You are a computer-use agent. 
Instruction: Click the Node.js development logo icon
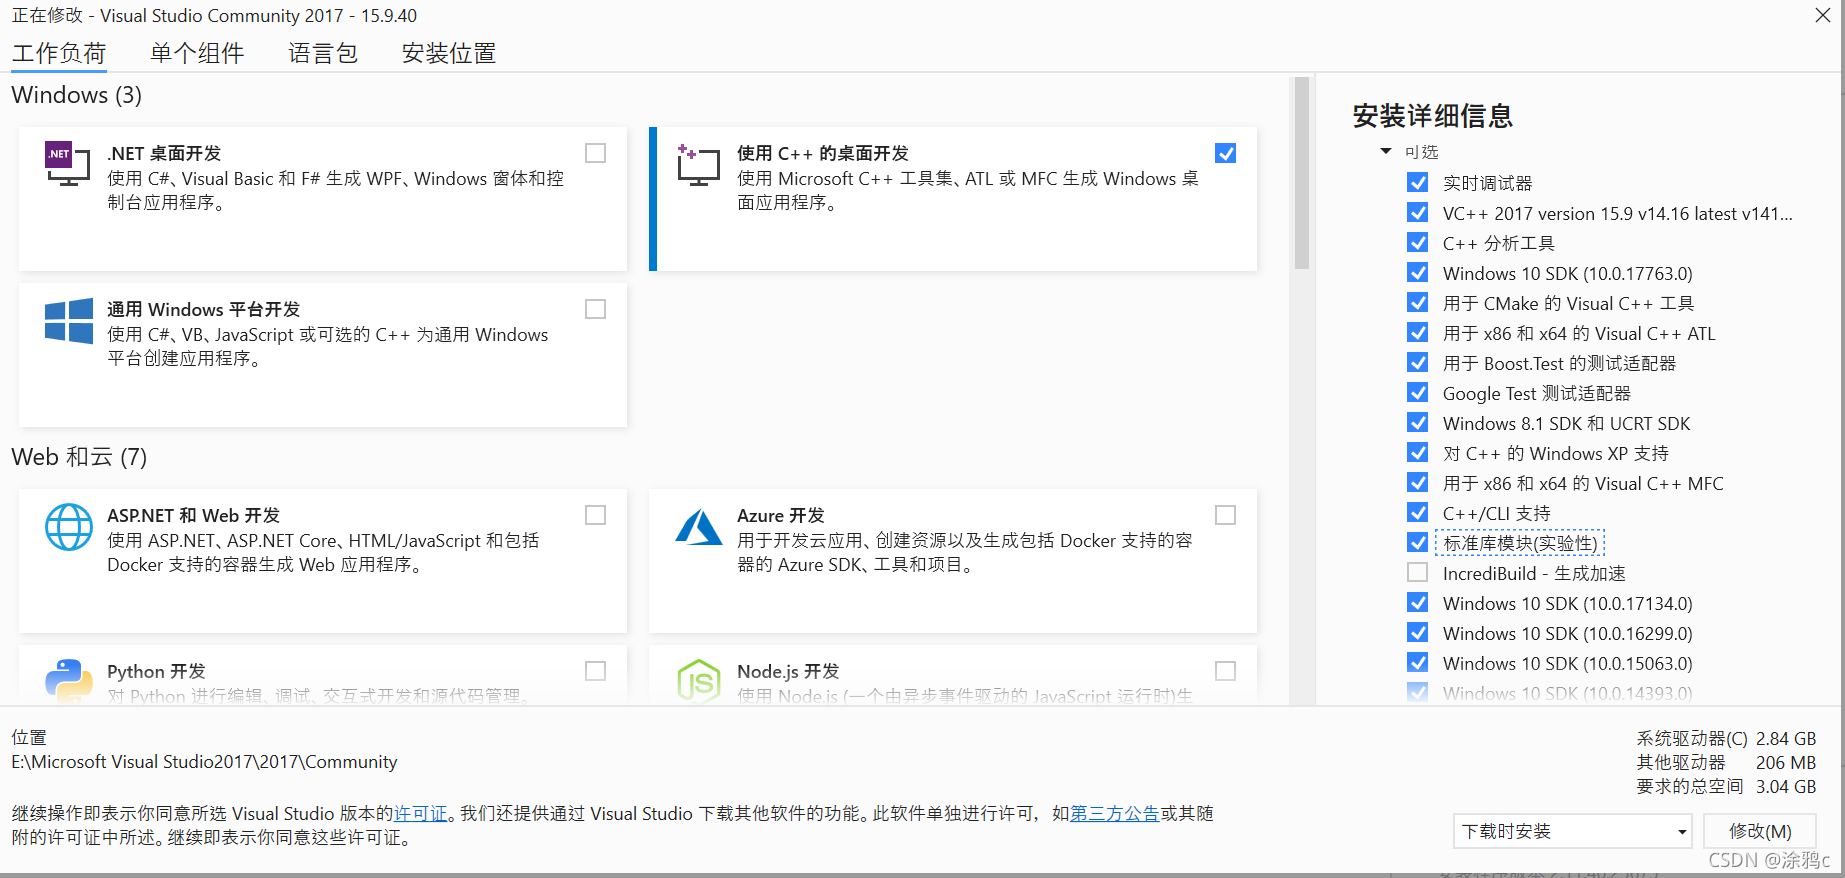699,681
